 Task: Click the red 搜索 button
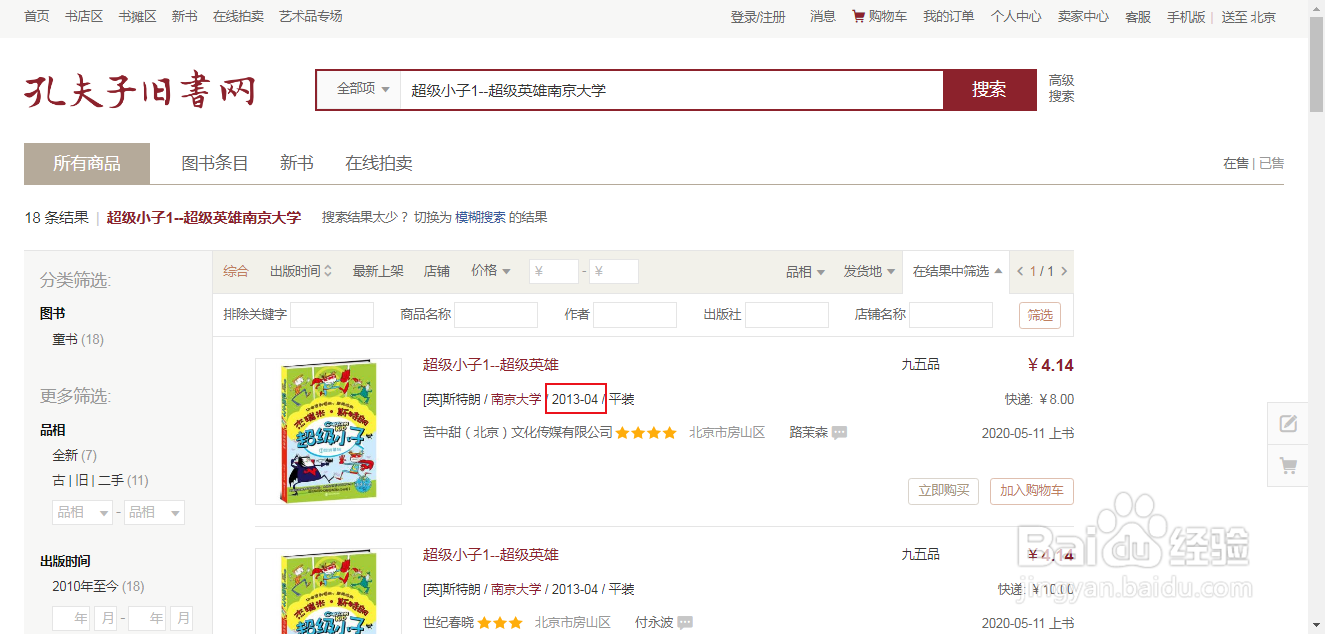tap(989, 89)
